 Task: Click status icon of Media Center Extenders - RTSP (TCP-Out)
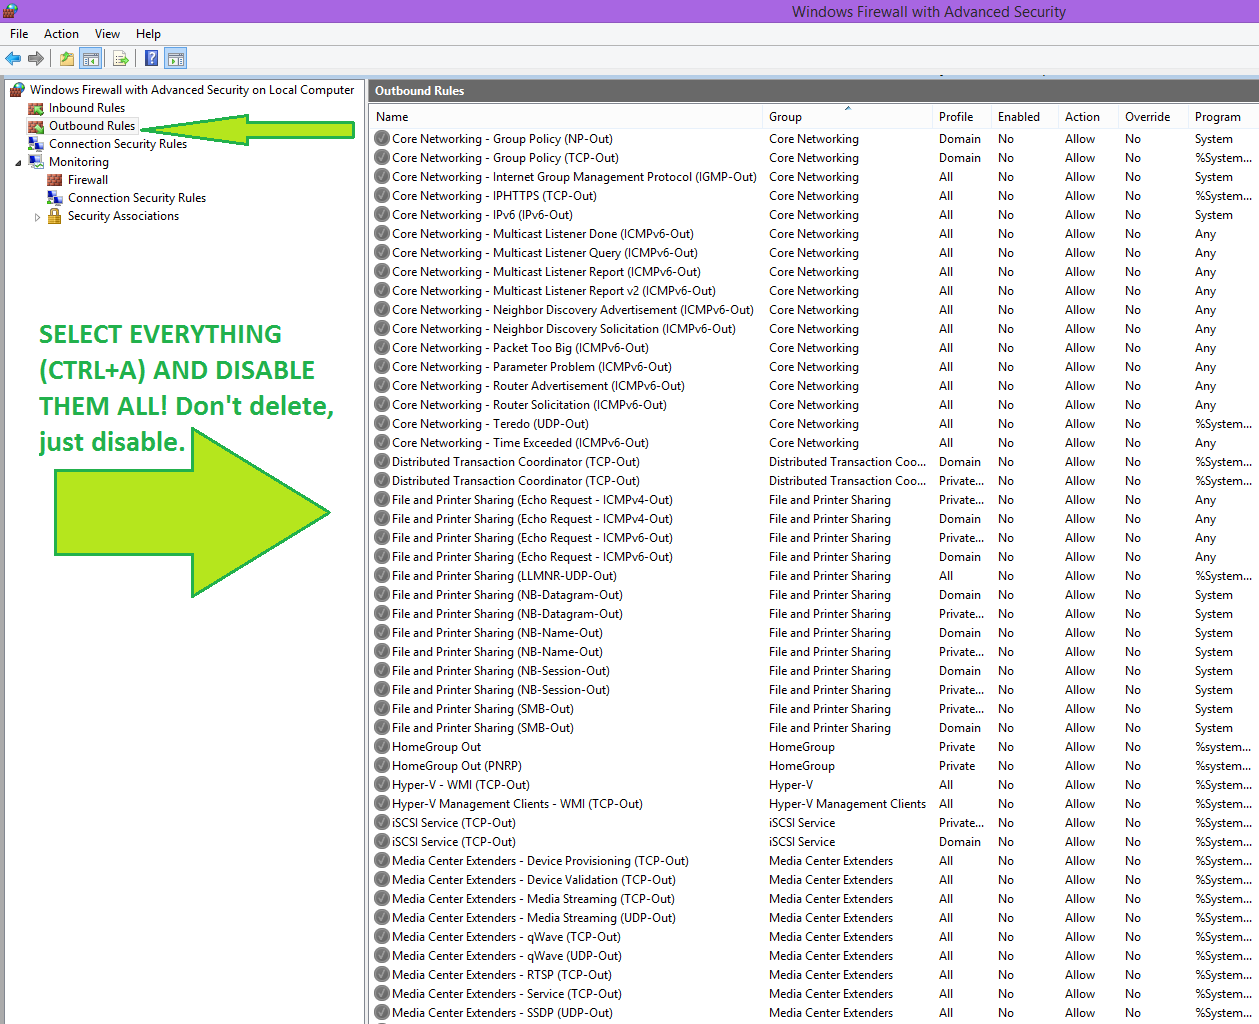pos(382,975)
